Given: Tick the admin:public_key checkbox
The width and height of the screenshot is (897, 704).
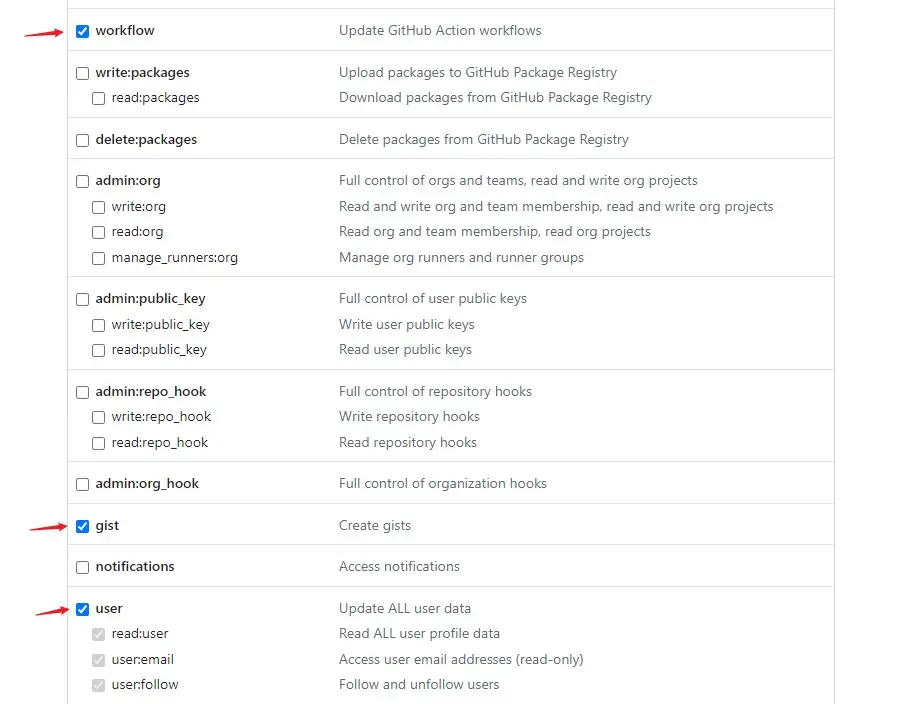Looking at the screenshot, I should click(83, 299).
